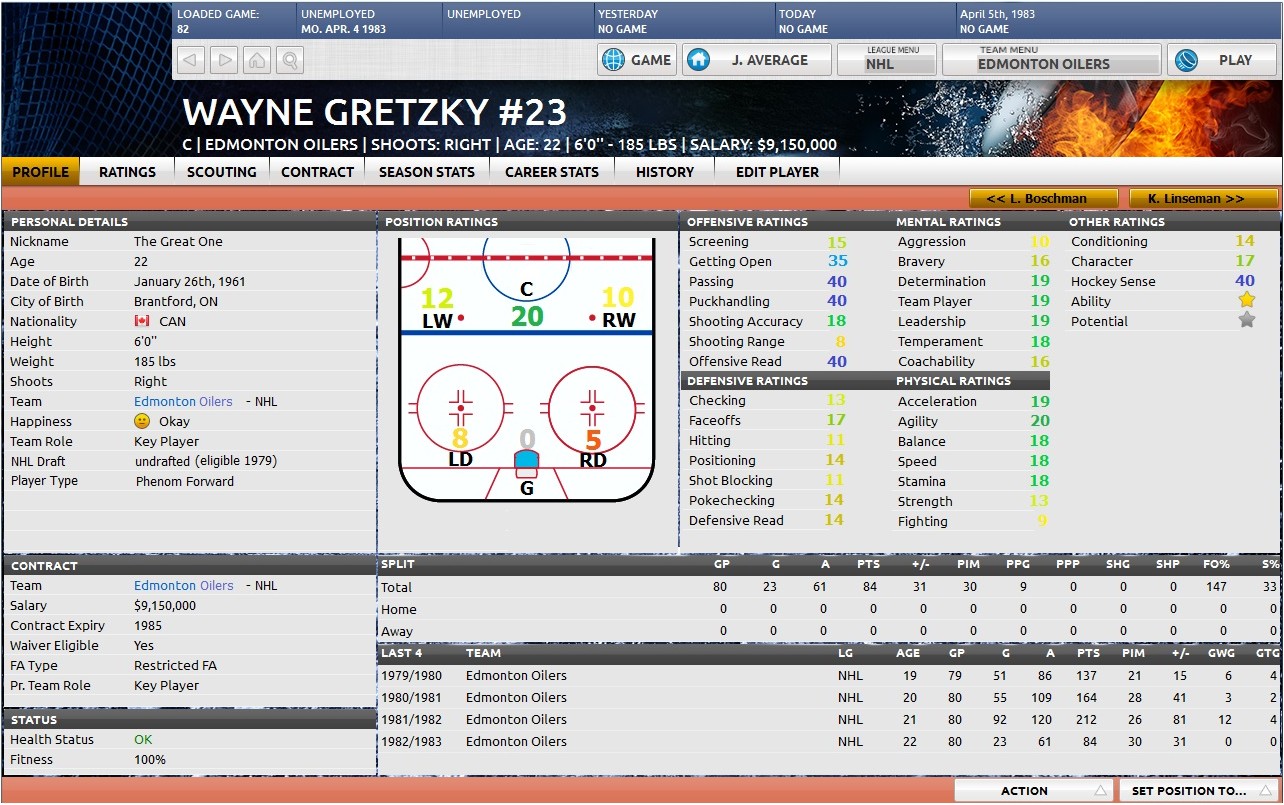Click the Hockey Sense rating 40
This screenshot has width=1284, height=805.
click(x=1245, y=281)
